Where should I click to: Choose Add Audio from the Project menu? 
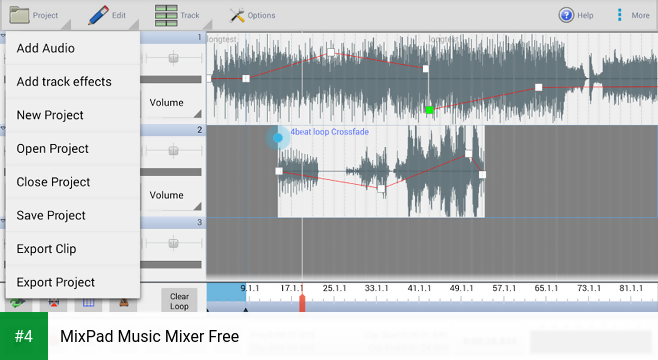[73, 48]
